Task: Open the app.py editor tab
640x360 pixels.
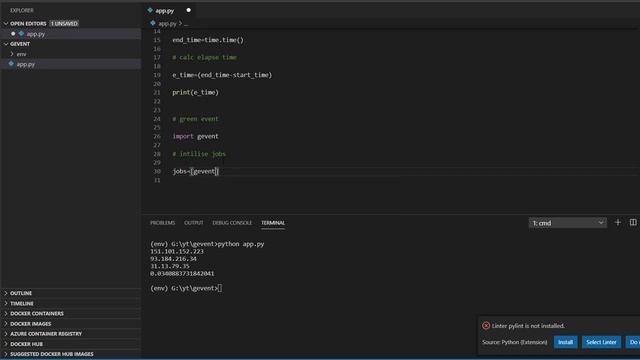Action: pos(169,11)
